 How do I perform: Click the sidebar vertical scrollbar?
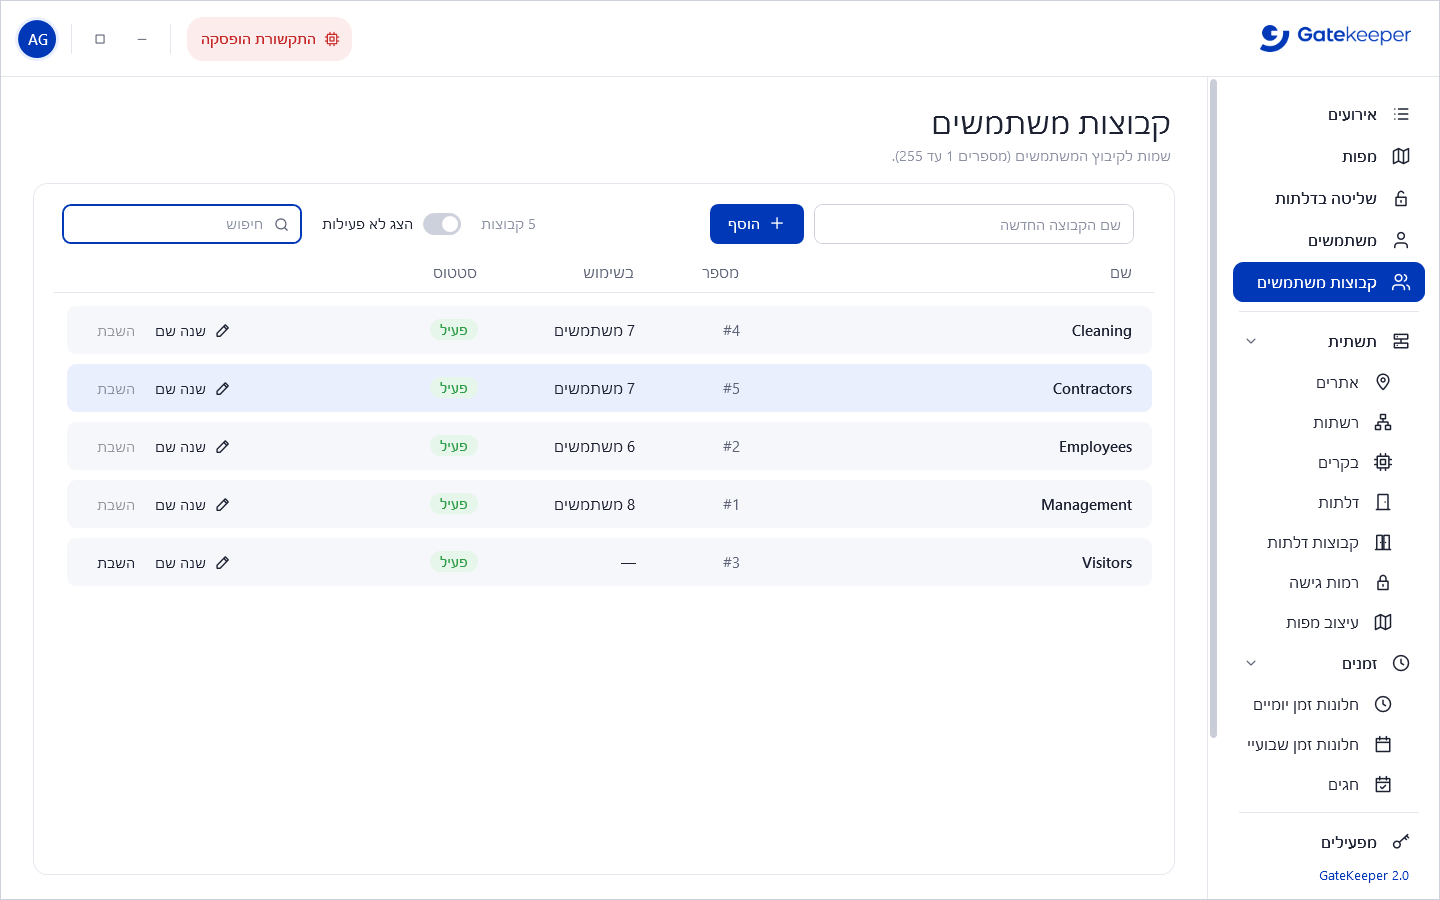click(1214, 408)
